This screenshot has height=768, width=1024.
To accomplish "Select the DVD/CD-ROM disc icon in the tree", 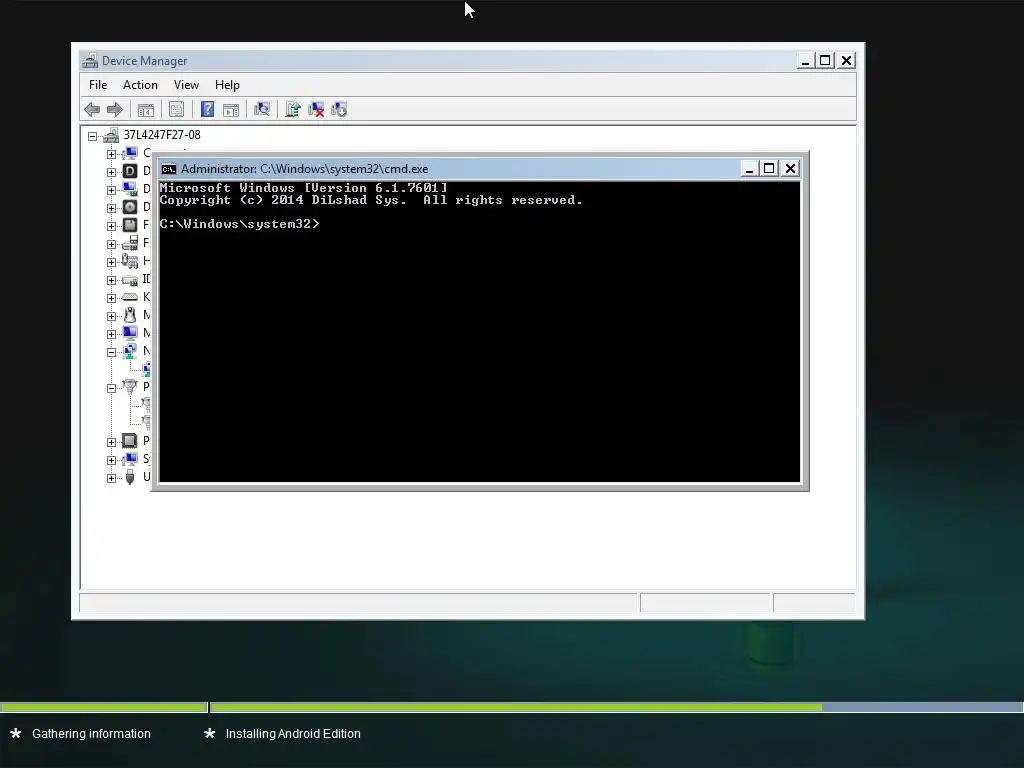I will click(x=130, y=207).
